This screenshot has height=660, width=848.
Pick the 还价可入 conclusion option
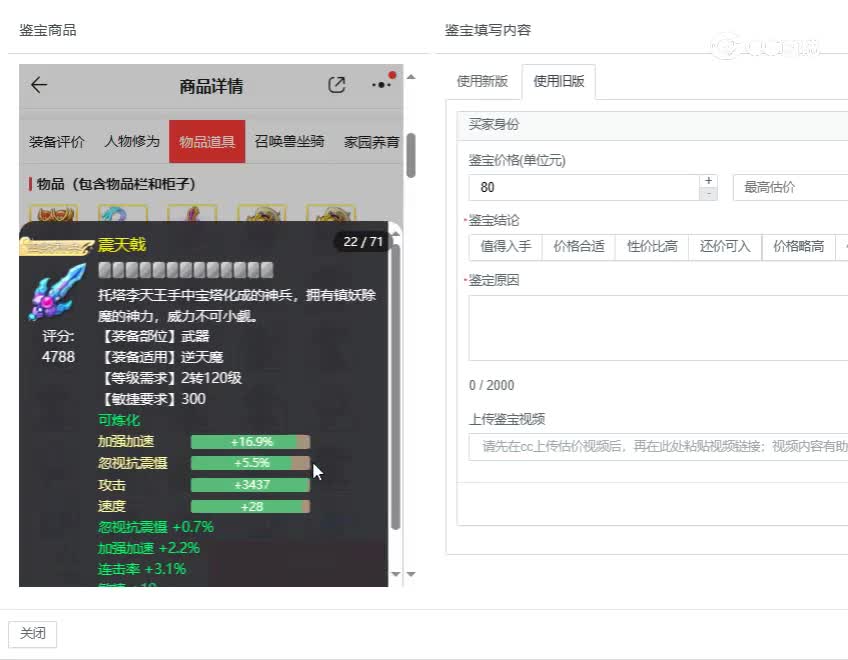(724, 246)
